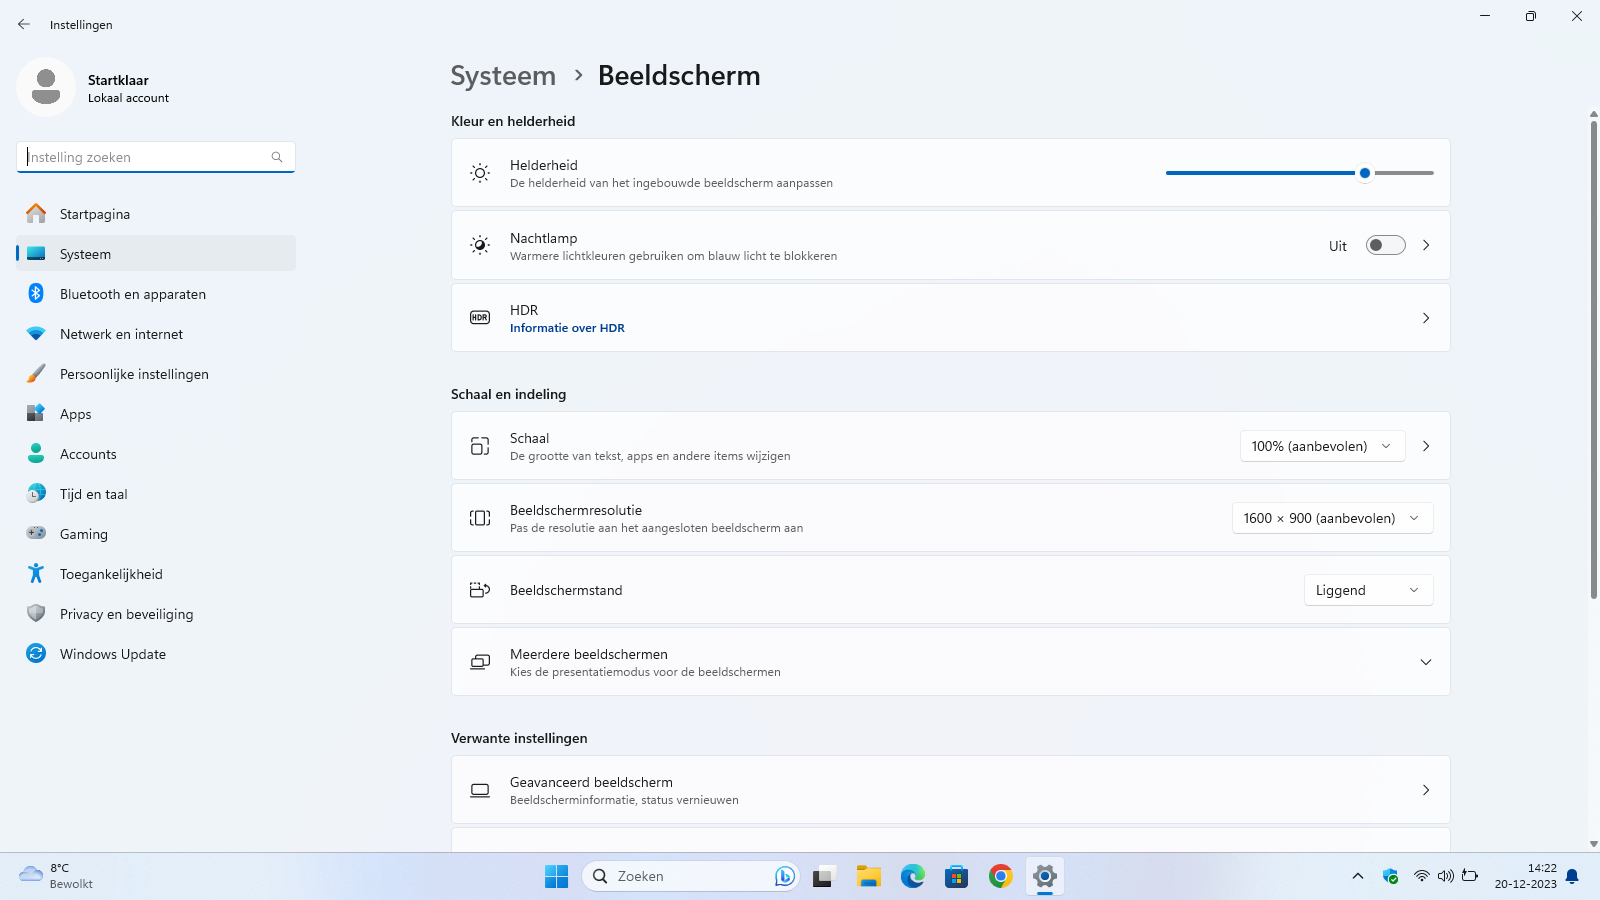Click the Helderheid brightness slider
This screenshot has width=1600, height=900.
pos(1299,173)
